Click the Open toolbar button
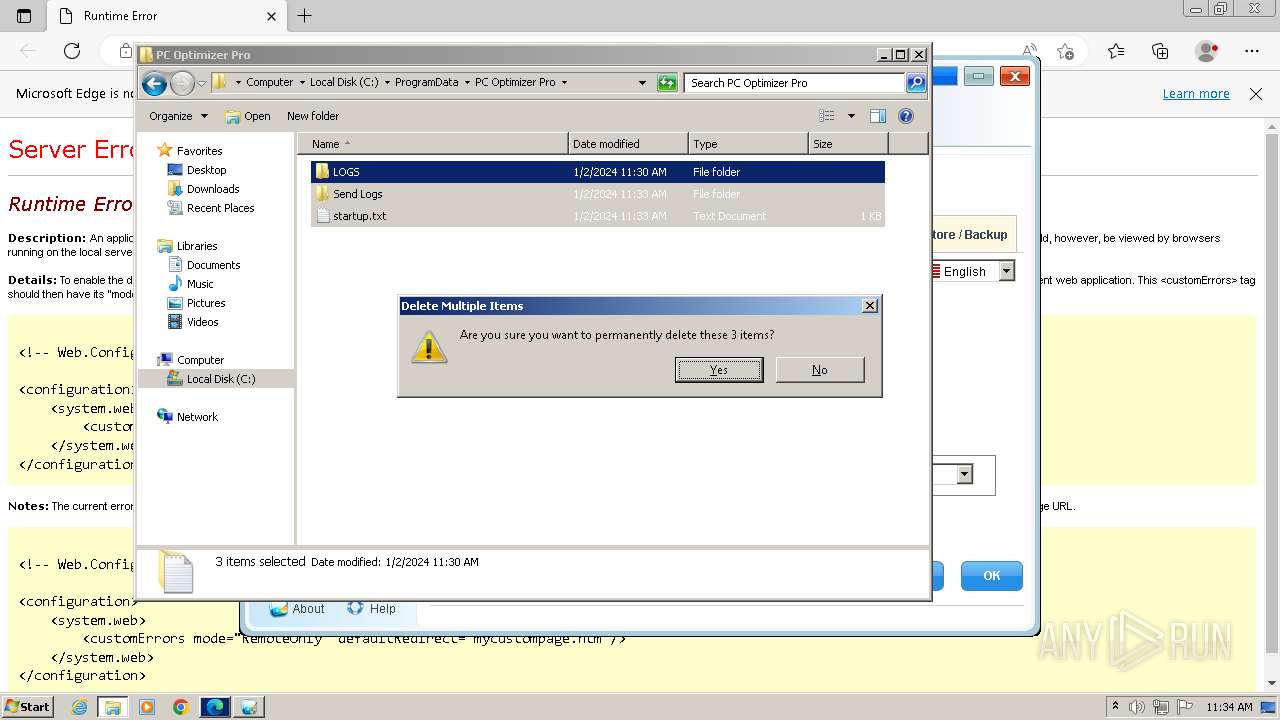This screenshot has height=720, width=1280. tap(248, 116)
